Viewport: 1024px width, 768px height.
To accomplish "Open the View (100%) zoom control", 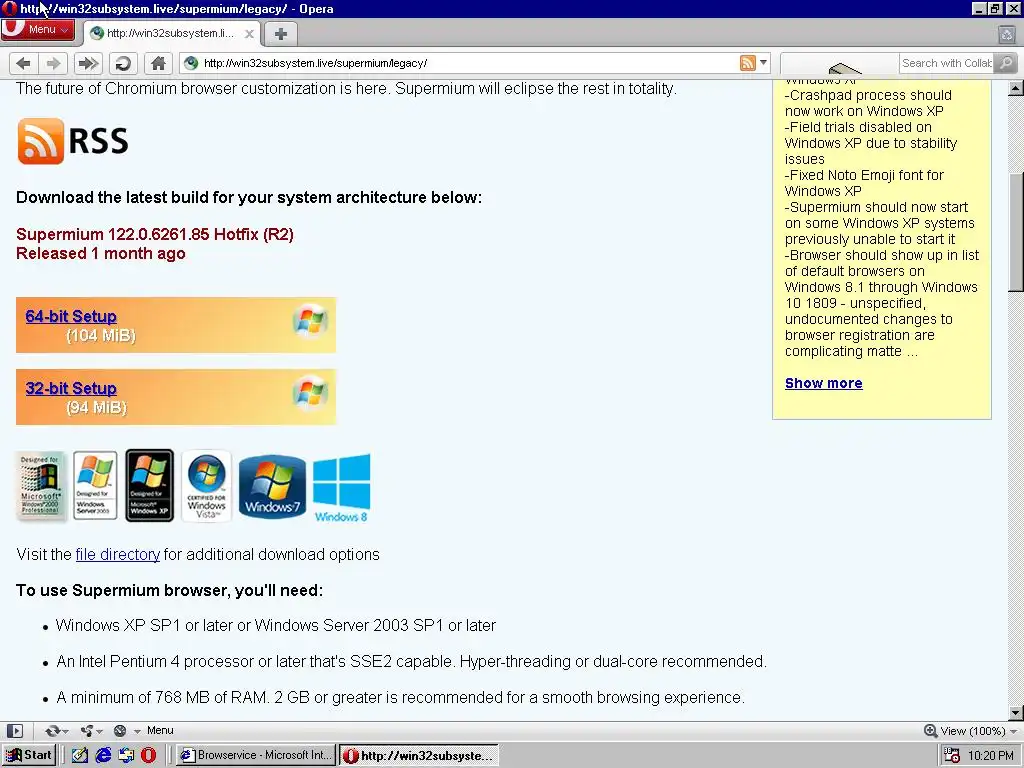I will click(x=971, y=731).
